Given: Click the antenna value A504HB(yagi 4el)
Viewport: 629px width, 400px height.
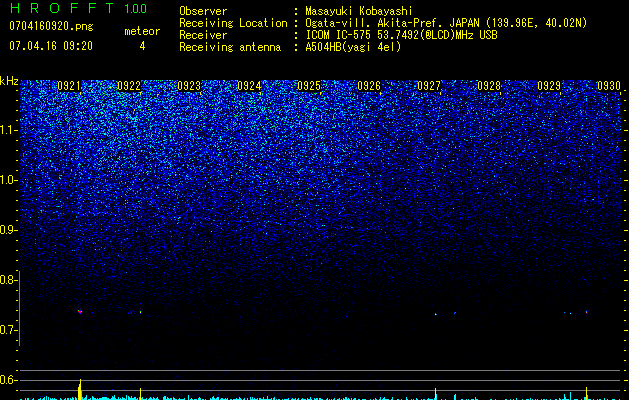Looking at the screenshot, I should click(353, 47).
